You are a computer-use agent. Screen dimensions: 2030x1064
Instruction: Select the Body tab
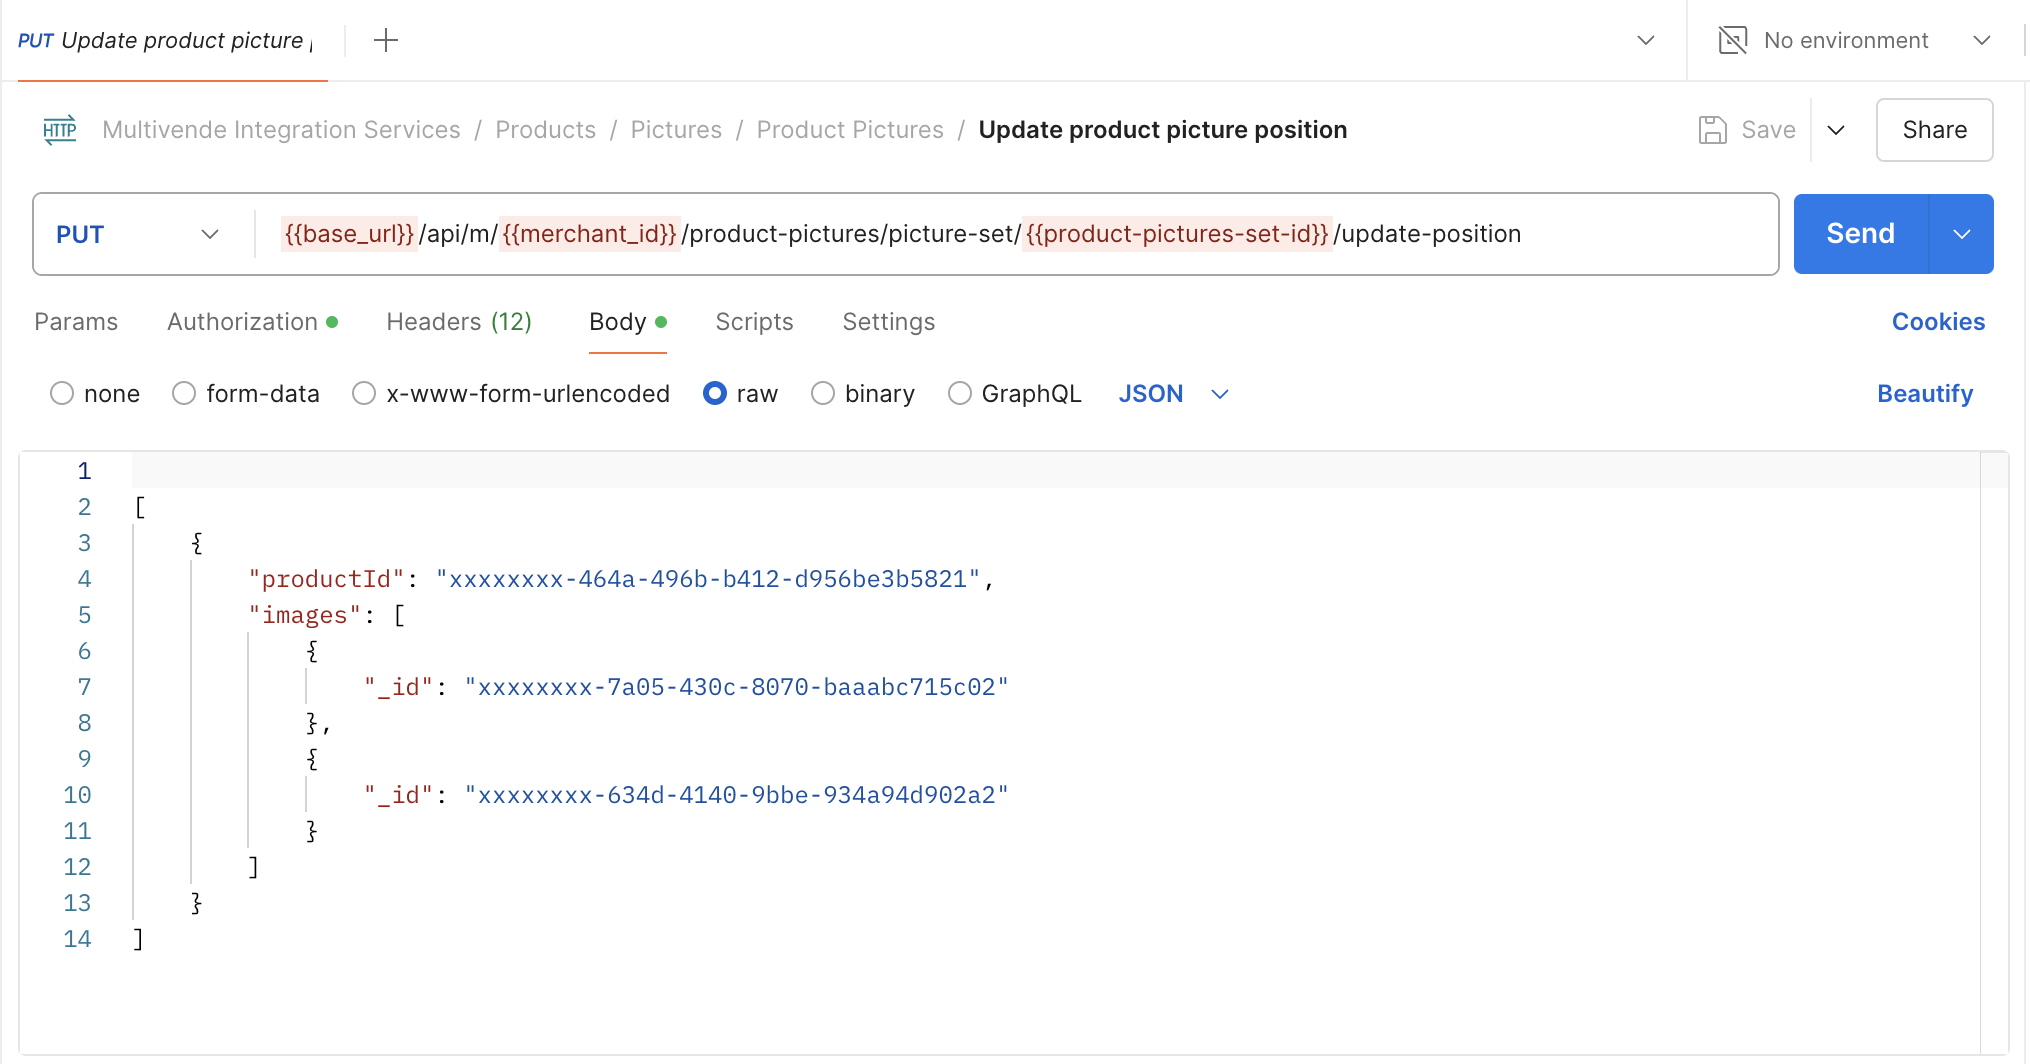coord(627,322)
